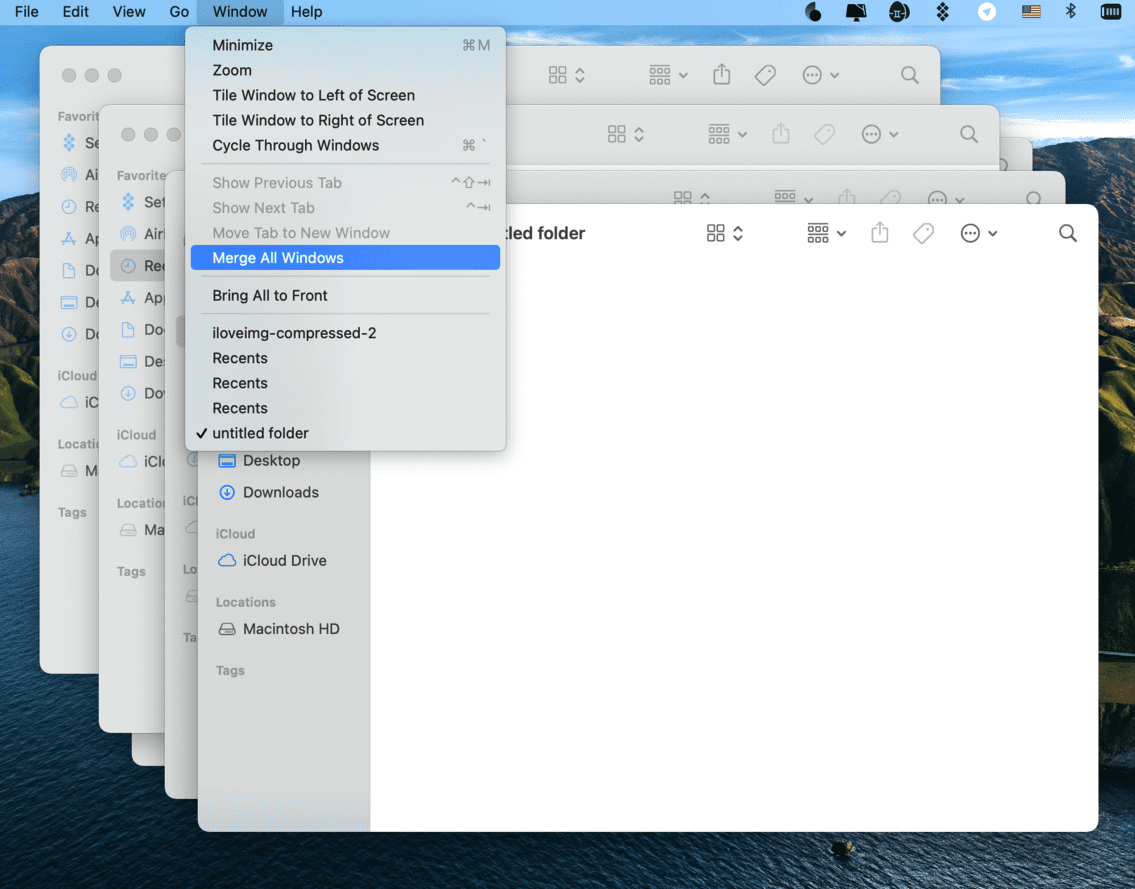Click search magnifier in rearmost Finder window
1135x889 pixels.
[910, 75]
